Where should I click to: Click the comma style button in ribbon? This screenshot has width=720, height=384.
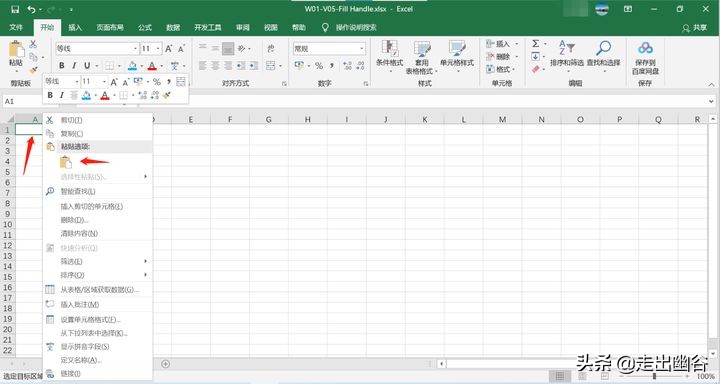[332, 66]
